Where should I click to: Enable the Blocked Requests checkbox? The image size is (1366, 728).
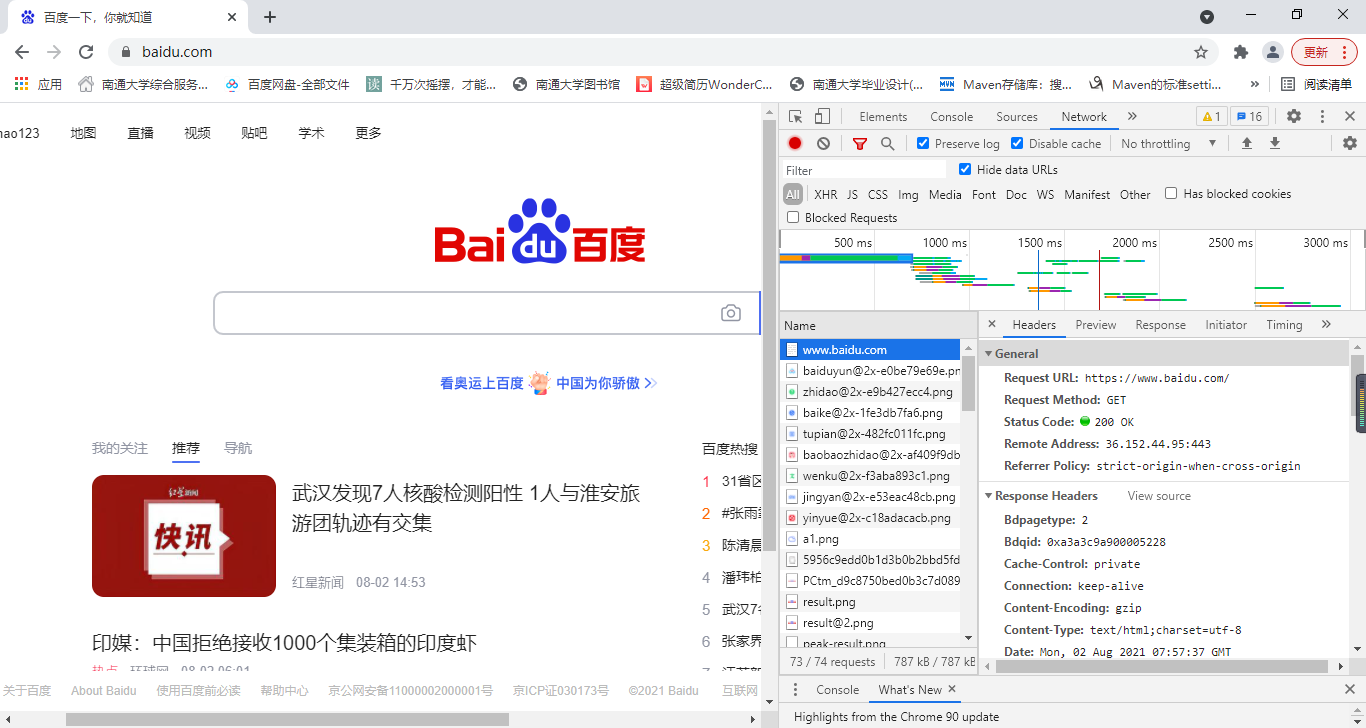click(793, 218)
